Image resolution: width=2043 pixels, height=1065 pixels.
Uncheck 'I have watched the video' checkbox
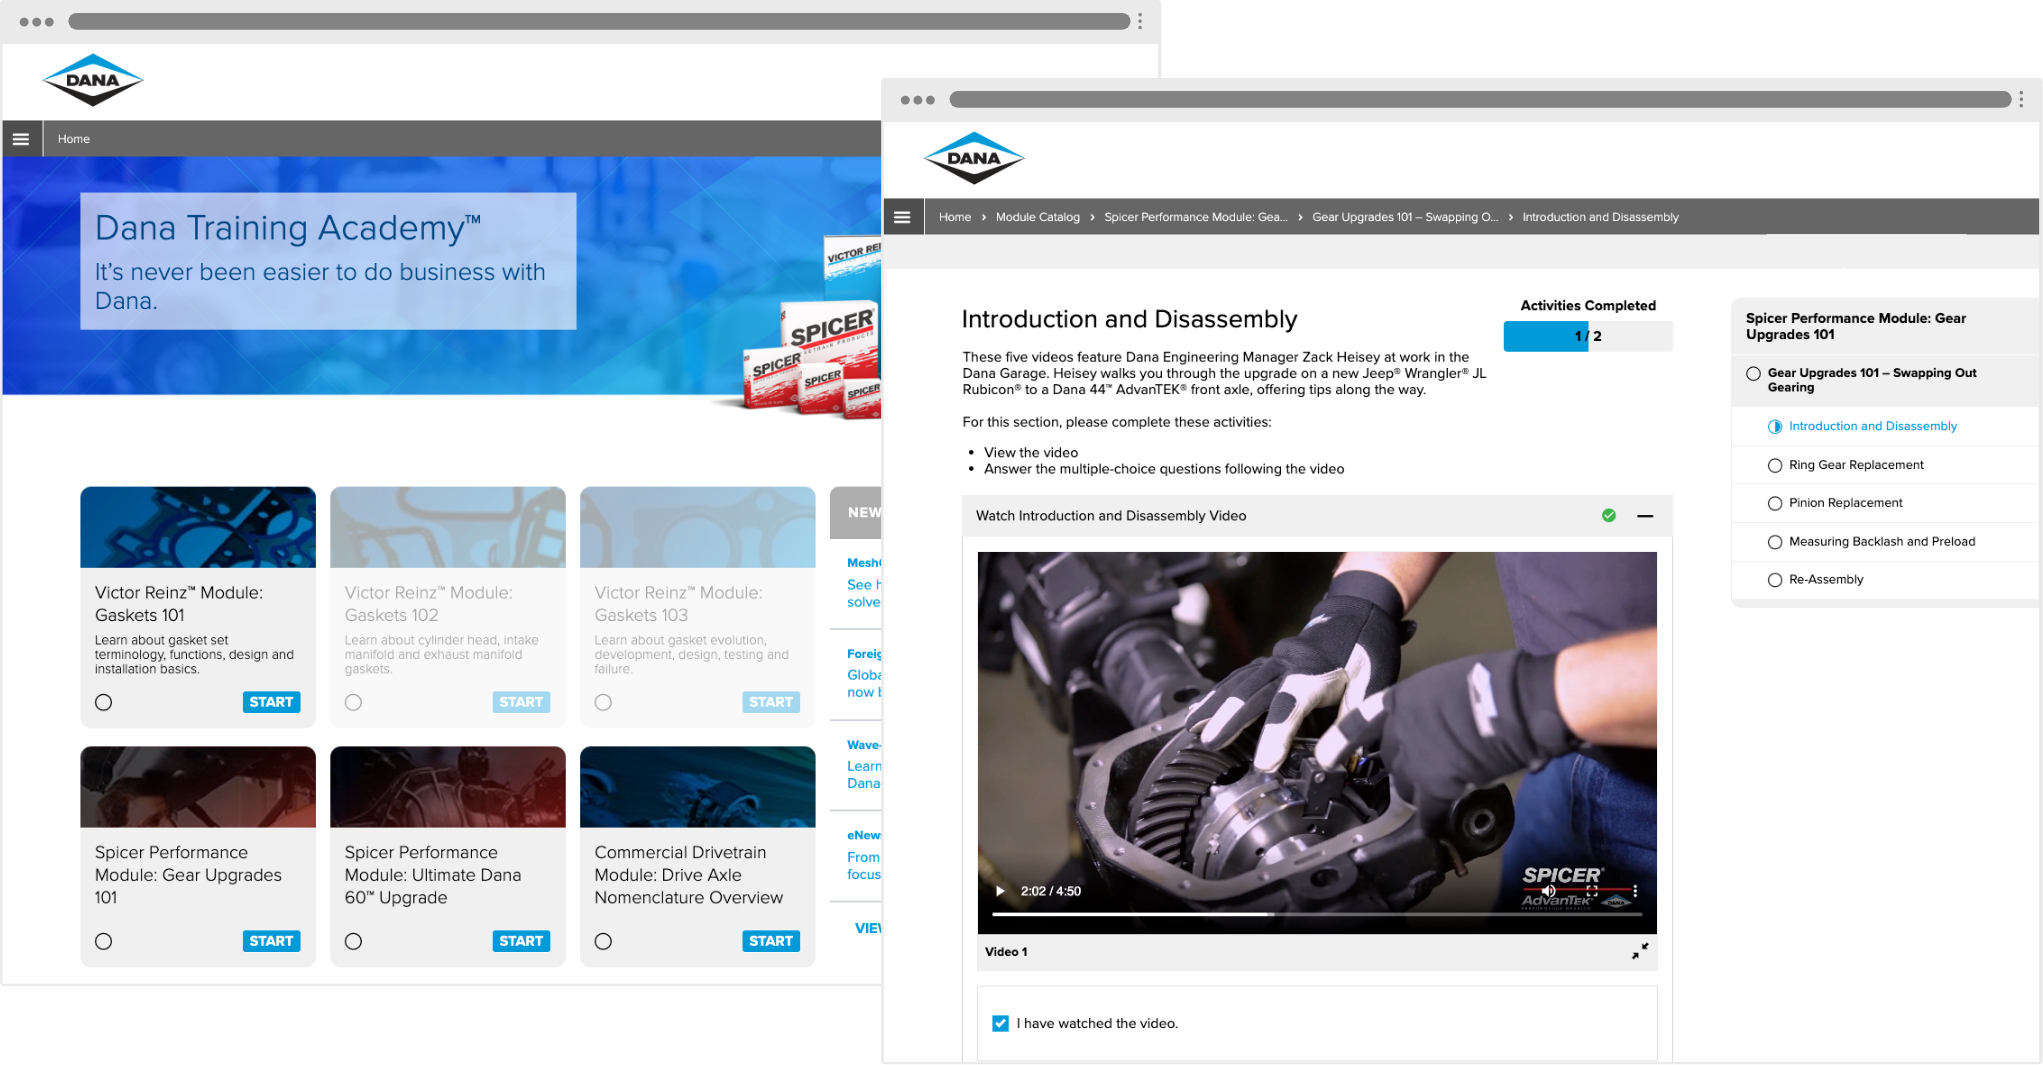point(1000,1023)
